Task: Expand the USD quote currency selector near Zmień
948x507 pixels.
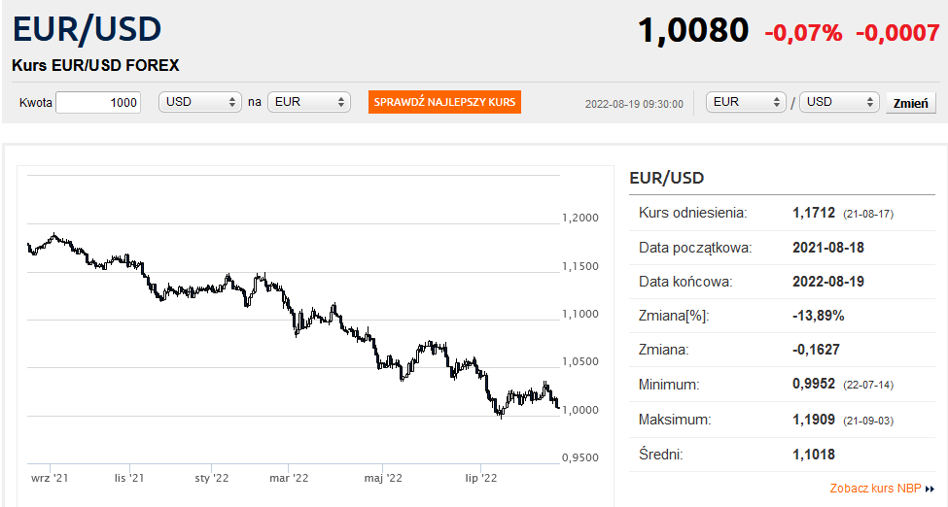Action: (x=840, y=102)
